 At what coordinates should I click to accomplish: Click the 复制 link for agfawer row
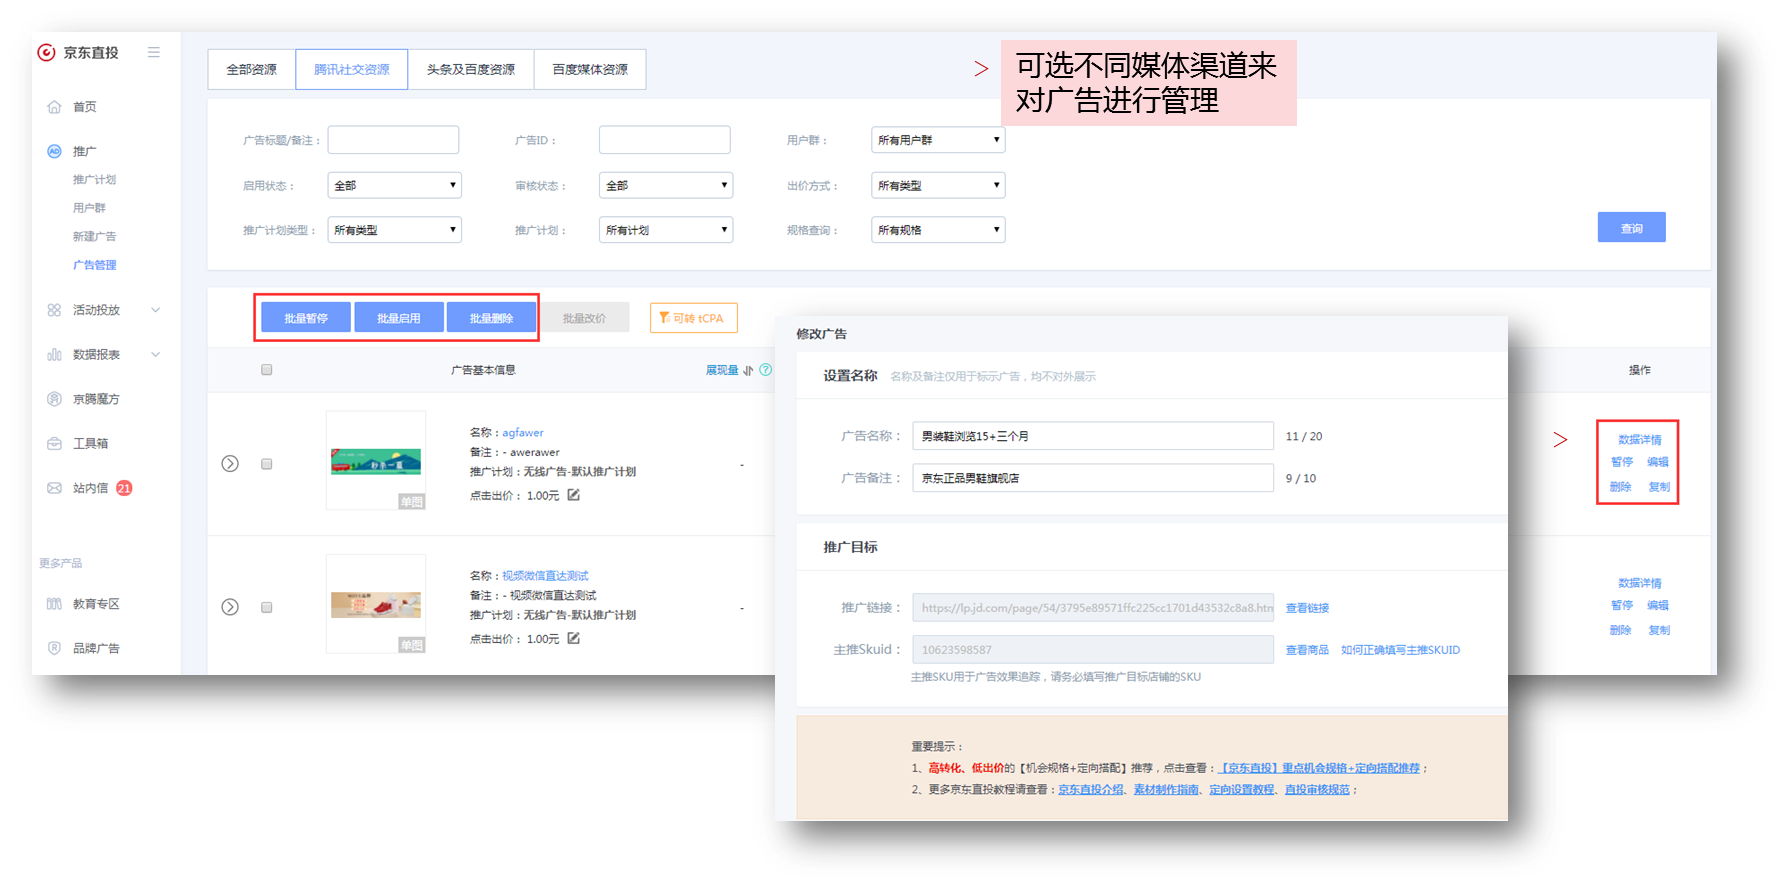point(1659,487)
